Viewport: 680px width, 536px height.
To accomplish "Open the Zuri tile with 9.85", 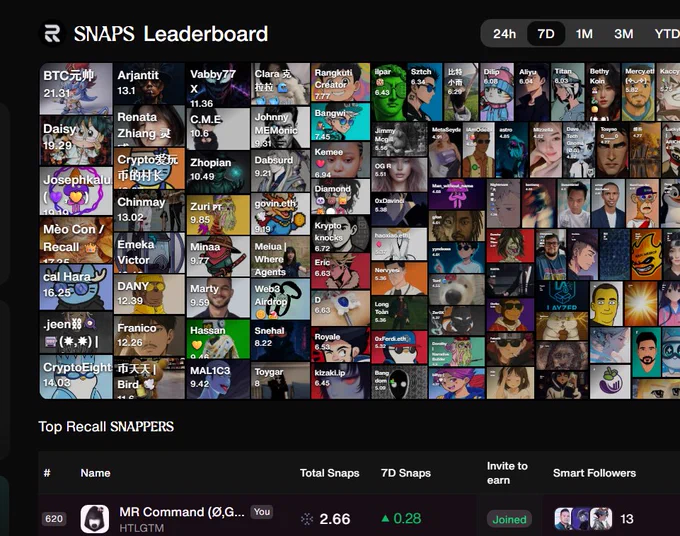I will tap(218, 214).
